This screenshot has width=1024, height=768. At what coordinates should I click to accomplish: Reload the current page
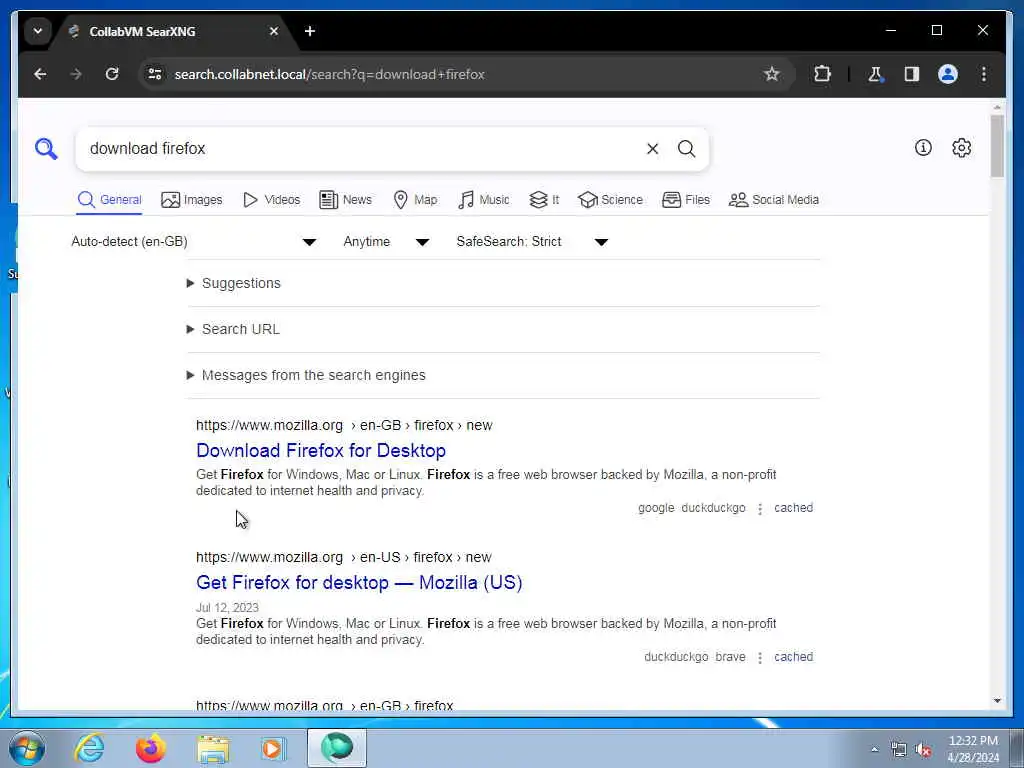coord(112,74)
